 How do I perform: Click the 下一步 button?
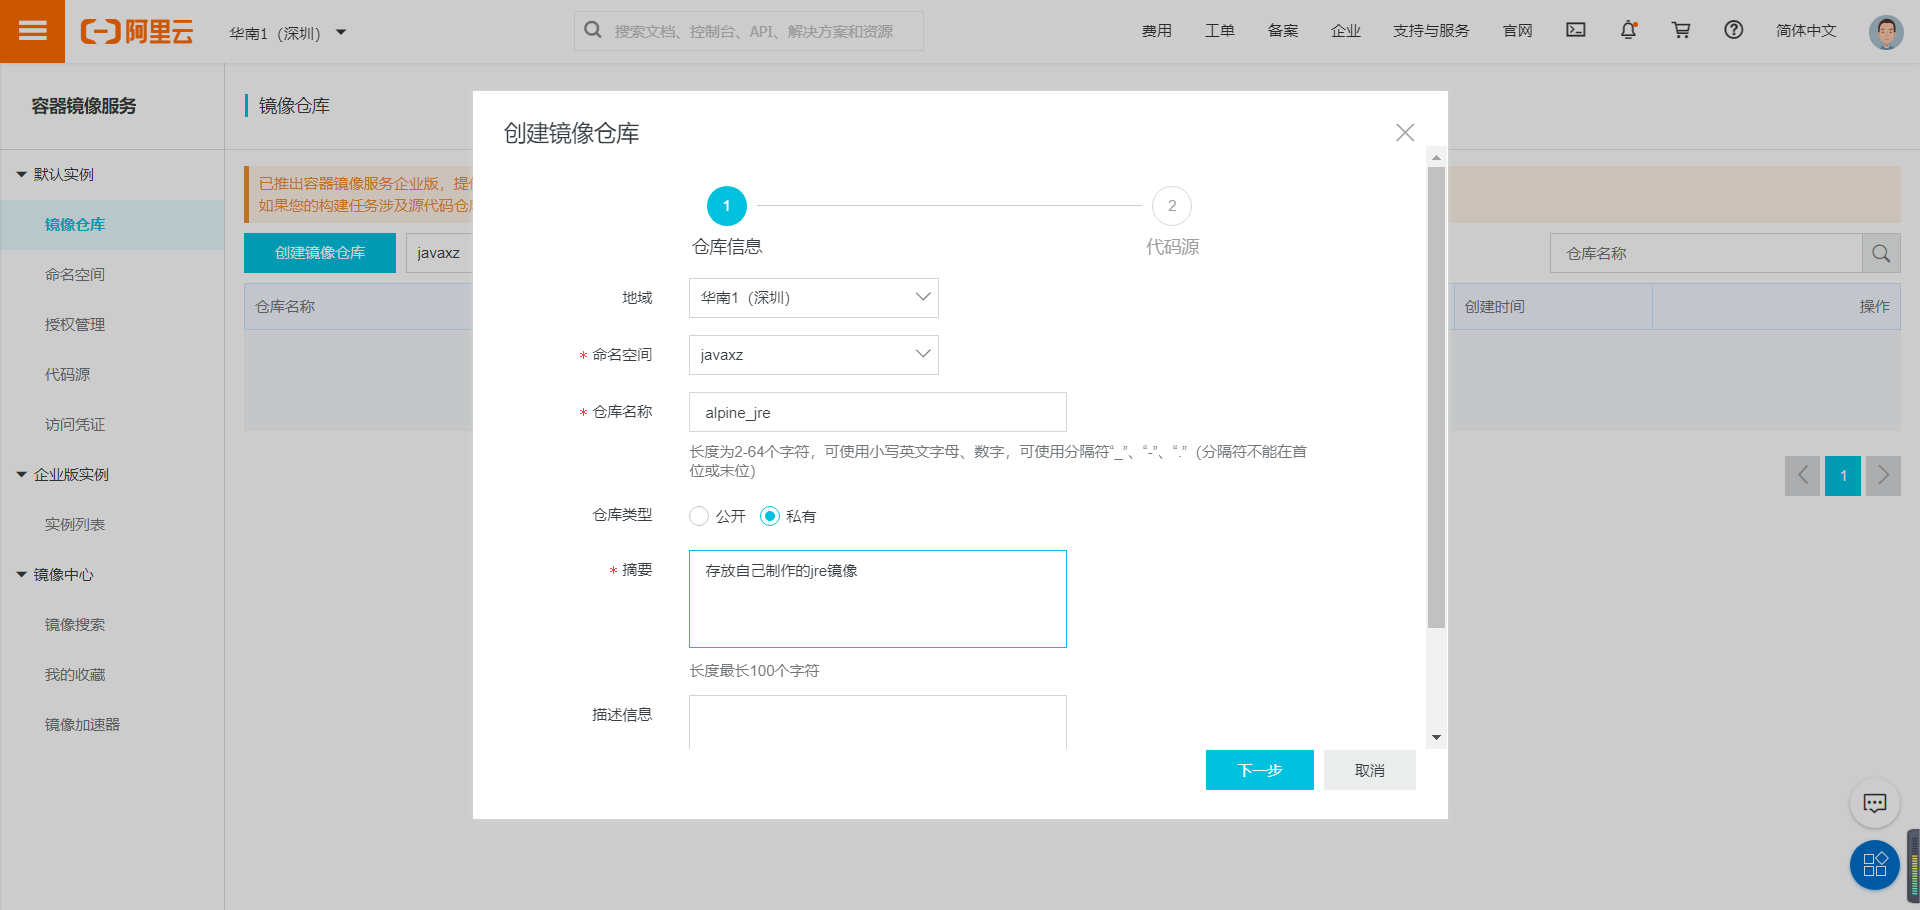1259,770
